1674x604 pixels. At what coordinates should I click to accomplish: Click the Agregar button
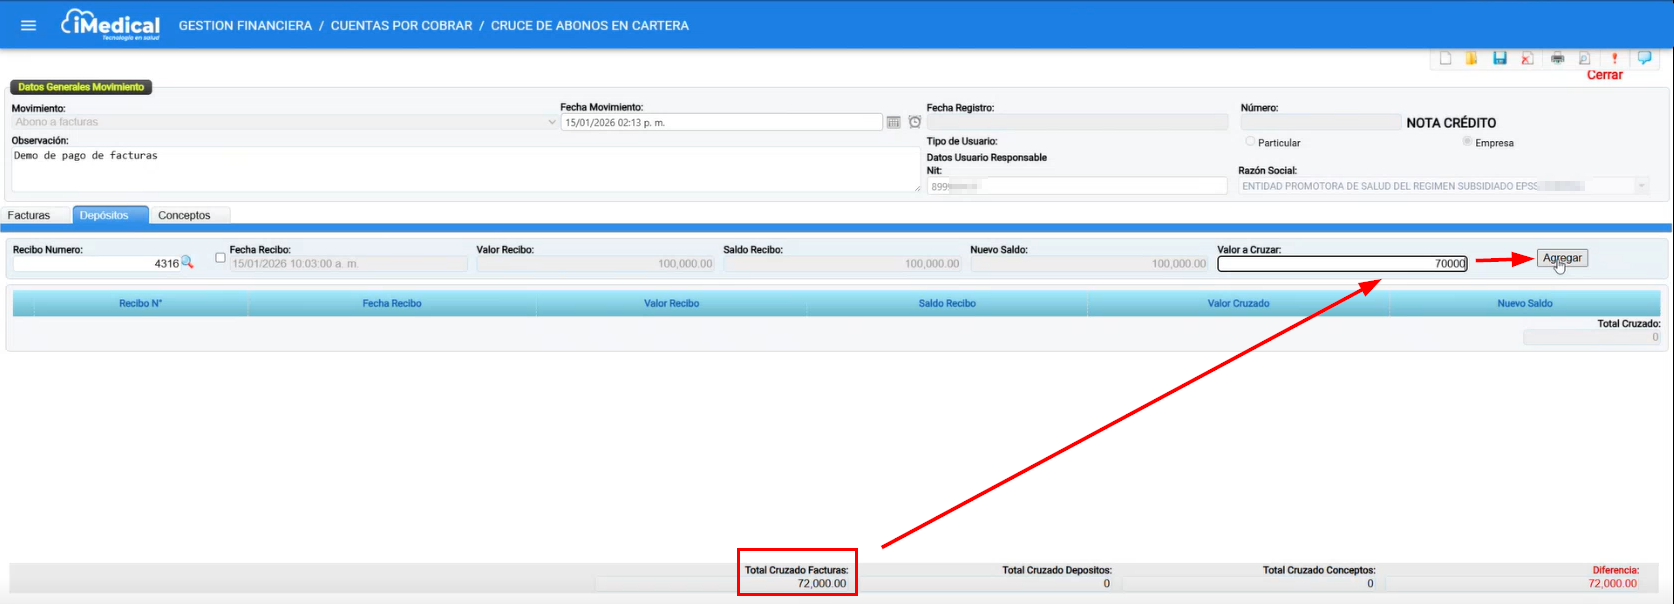(x=1562, y=258)
